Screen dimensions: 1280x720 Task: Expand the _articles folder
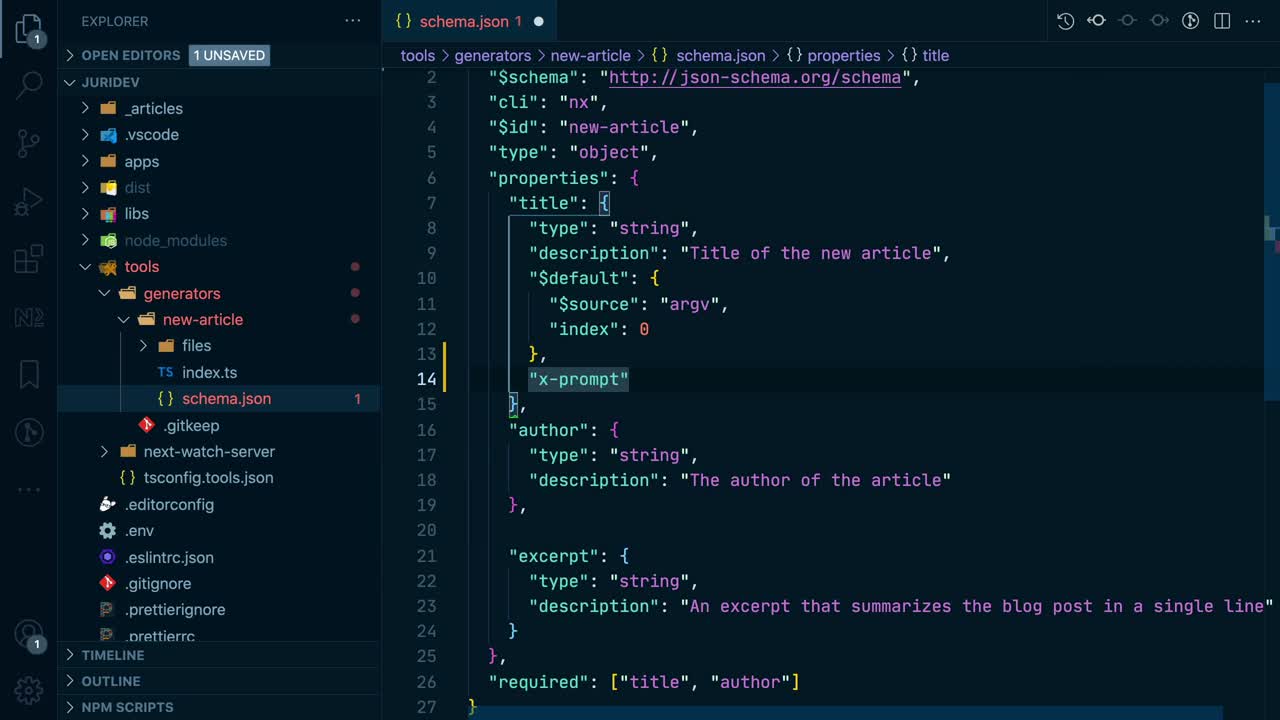pyautogui.click(x=154, y=108)
